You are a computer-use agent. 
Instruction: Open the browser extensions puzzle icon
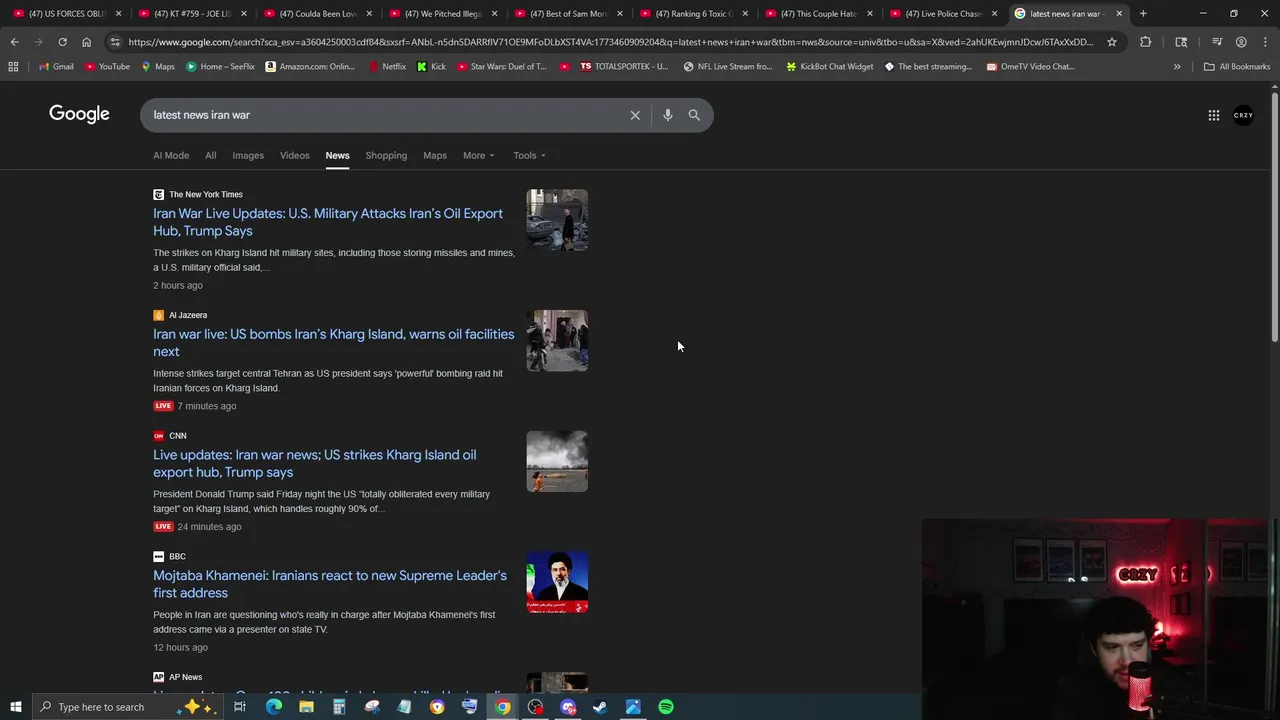pyautogui.click(x=1146, y=42)
